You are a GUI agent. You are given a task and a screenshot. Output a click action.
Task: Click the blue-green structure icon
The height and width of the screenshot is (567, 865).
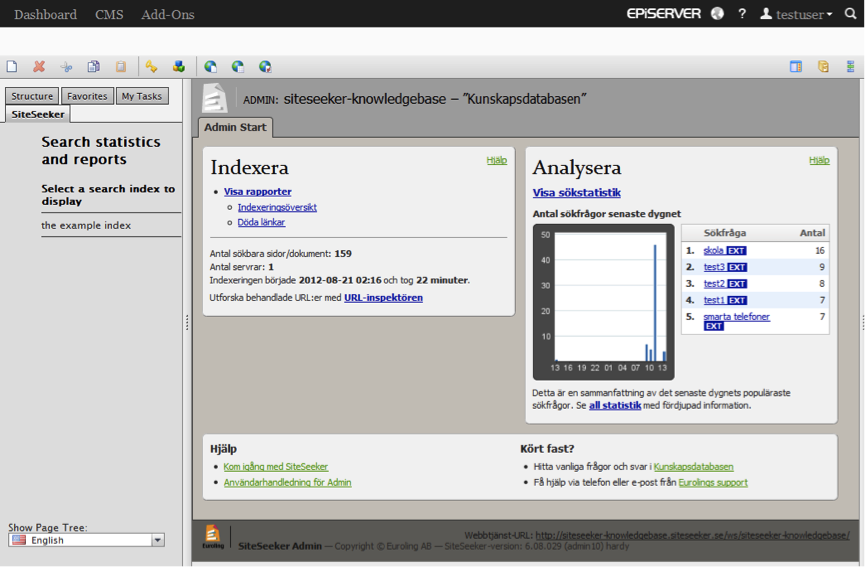tap(851, 67)
